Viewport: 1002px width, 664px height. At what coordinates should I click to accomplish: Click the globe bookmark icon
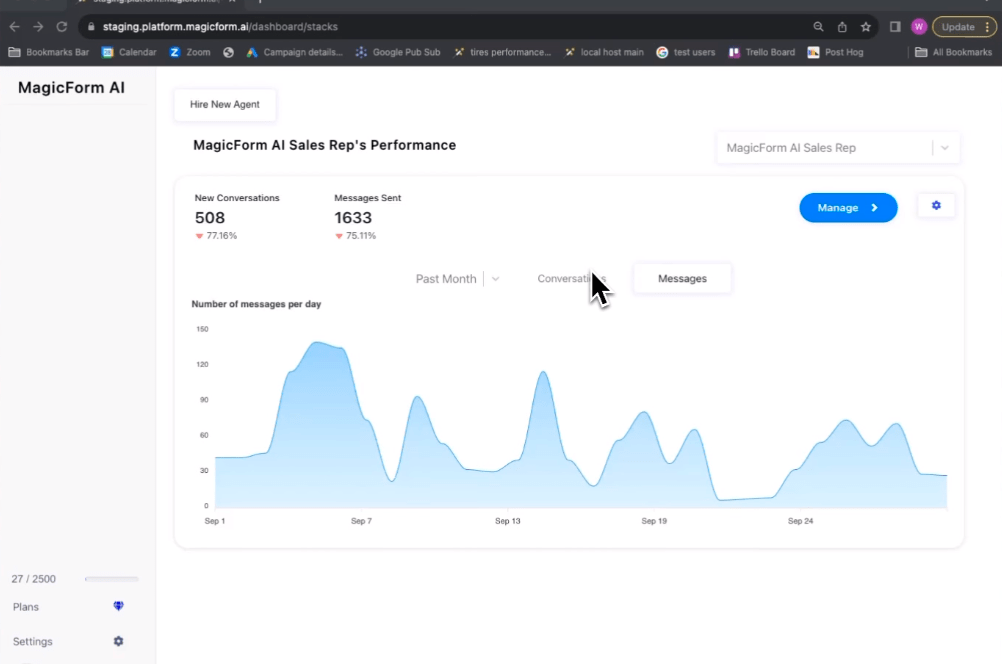pos(228,52)
